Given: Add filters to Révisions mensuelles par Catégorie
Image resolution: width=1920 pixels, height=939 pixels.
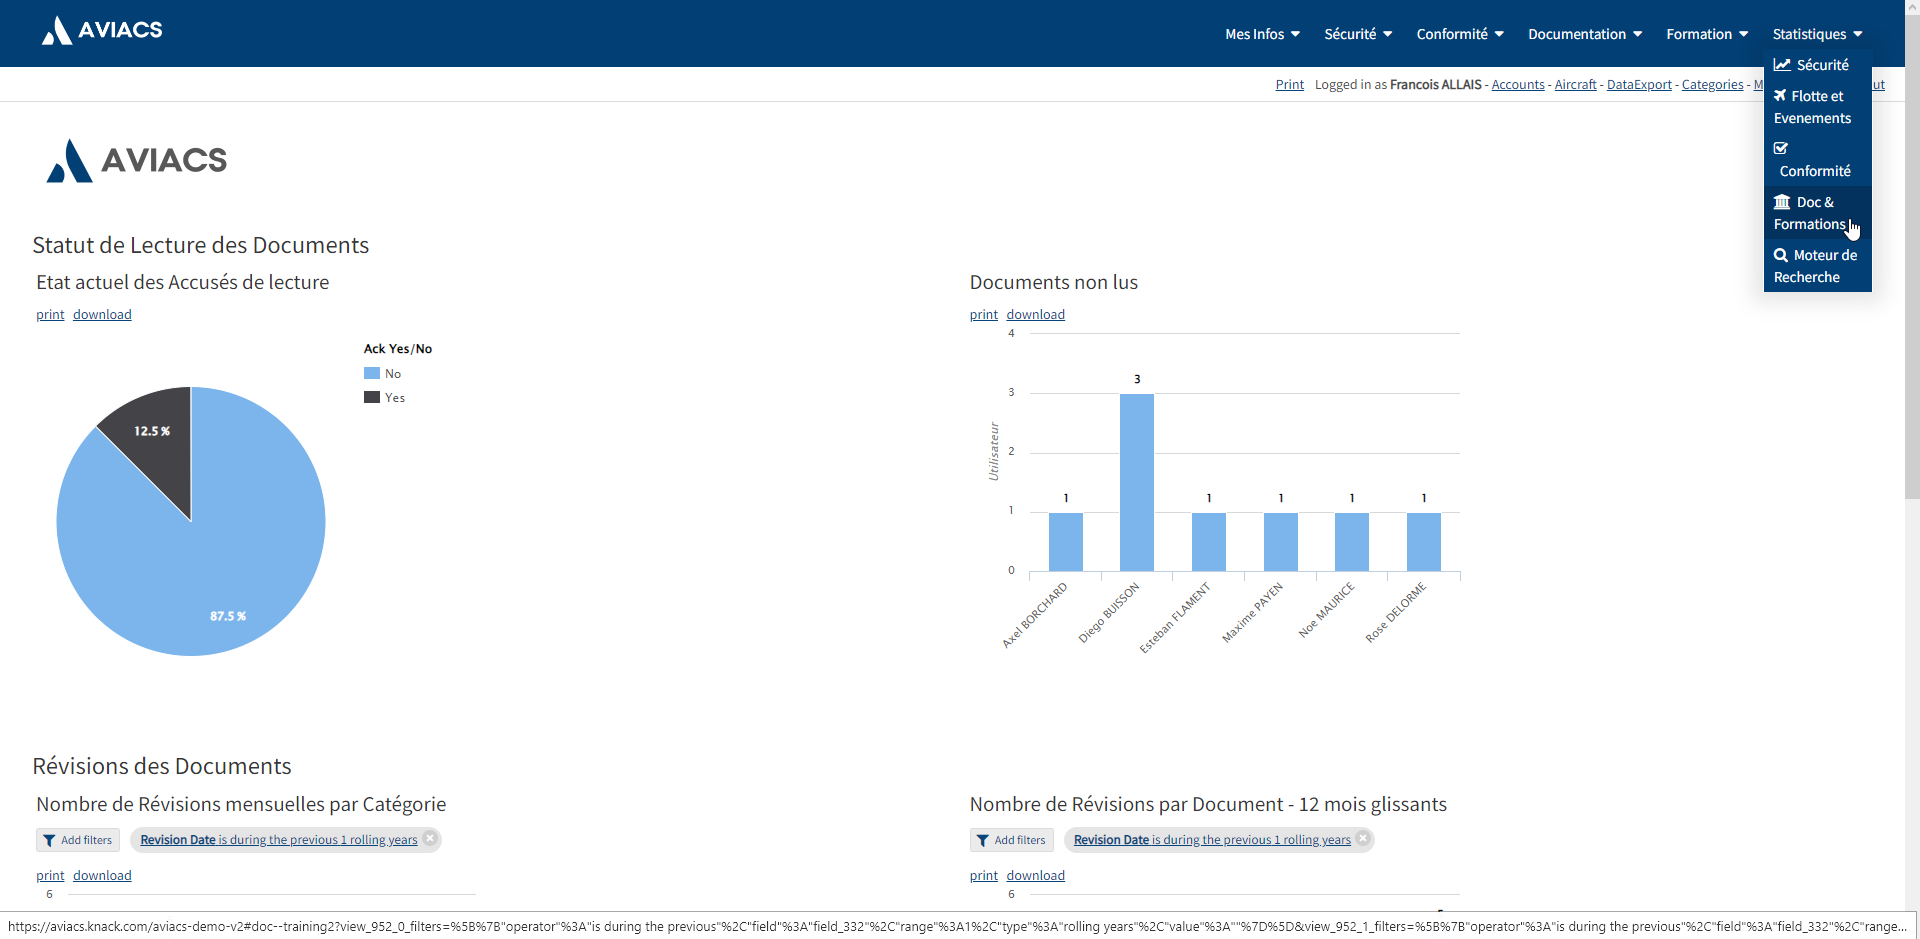Looking at the screenshot, I should click(x=78, y=840).
